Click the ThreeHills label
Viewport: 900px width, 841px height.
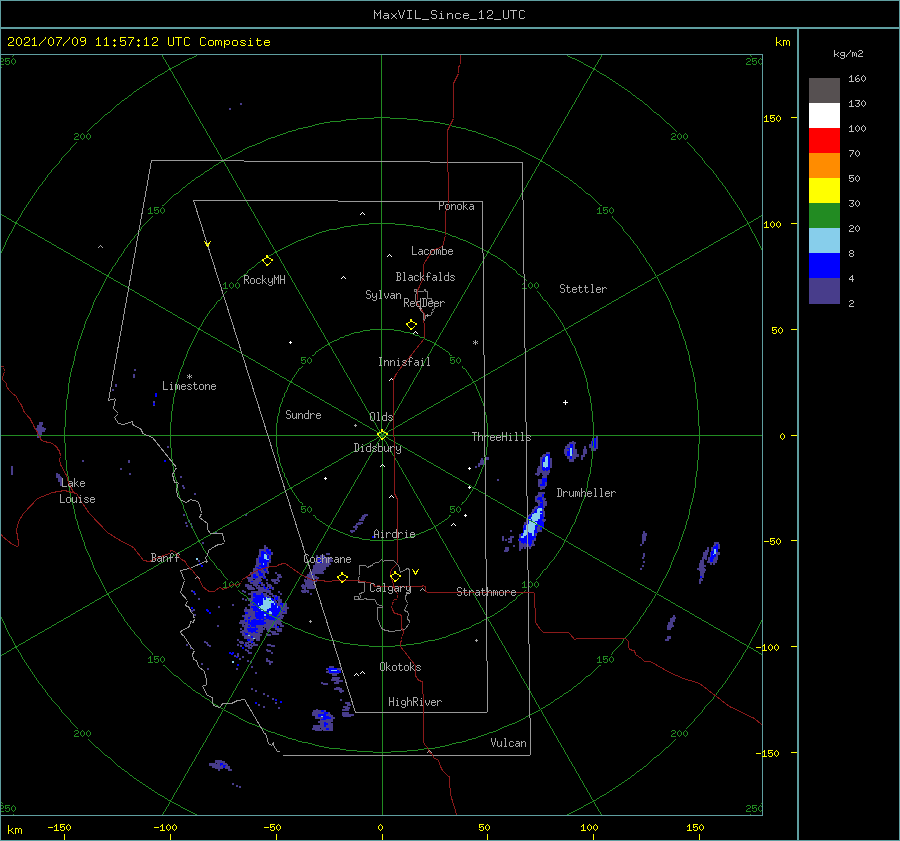pos(501,437)
